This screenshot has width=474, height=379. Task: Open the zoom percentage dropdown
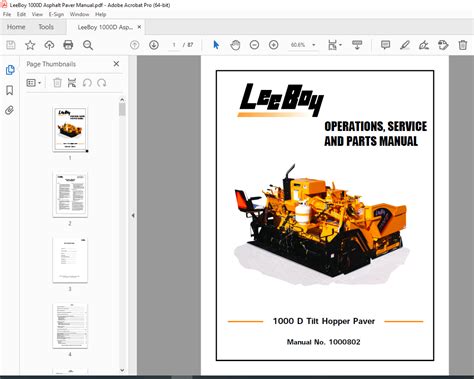314,45
